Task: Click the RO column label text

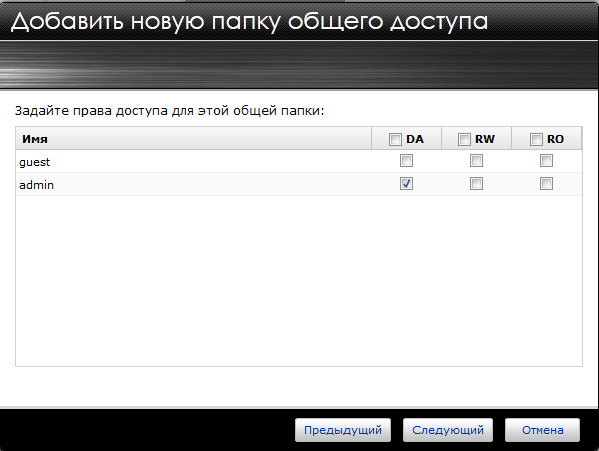Action: 555,139
